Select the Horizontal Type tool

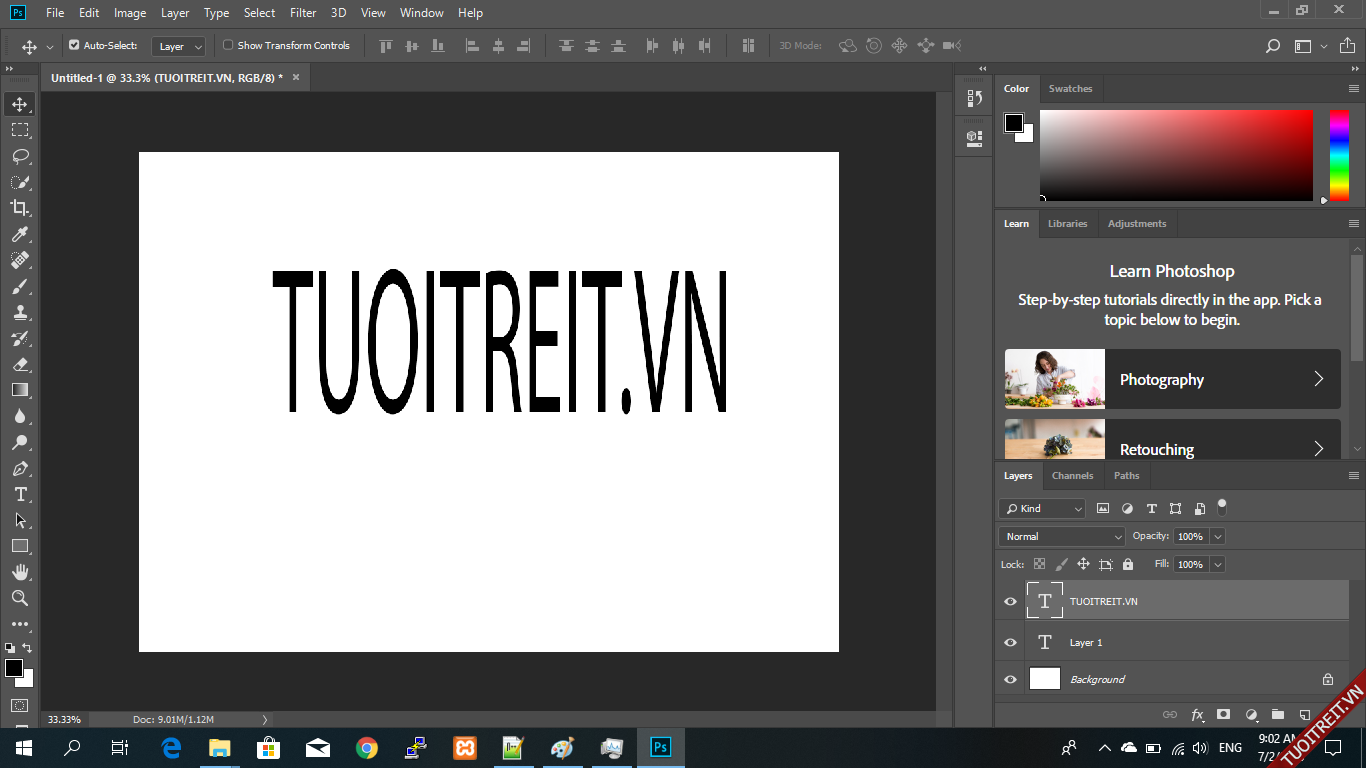[20, 495]
